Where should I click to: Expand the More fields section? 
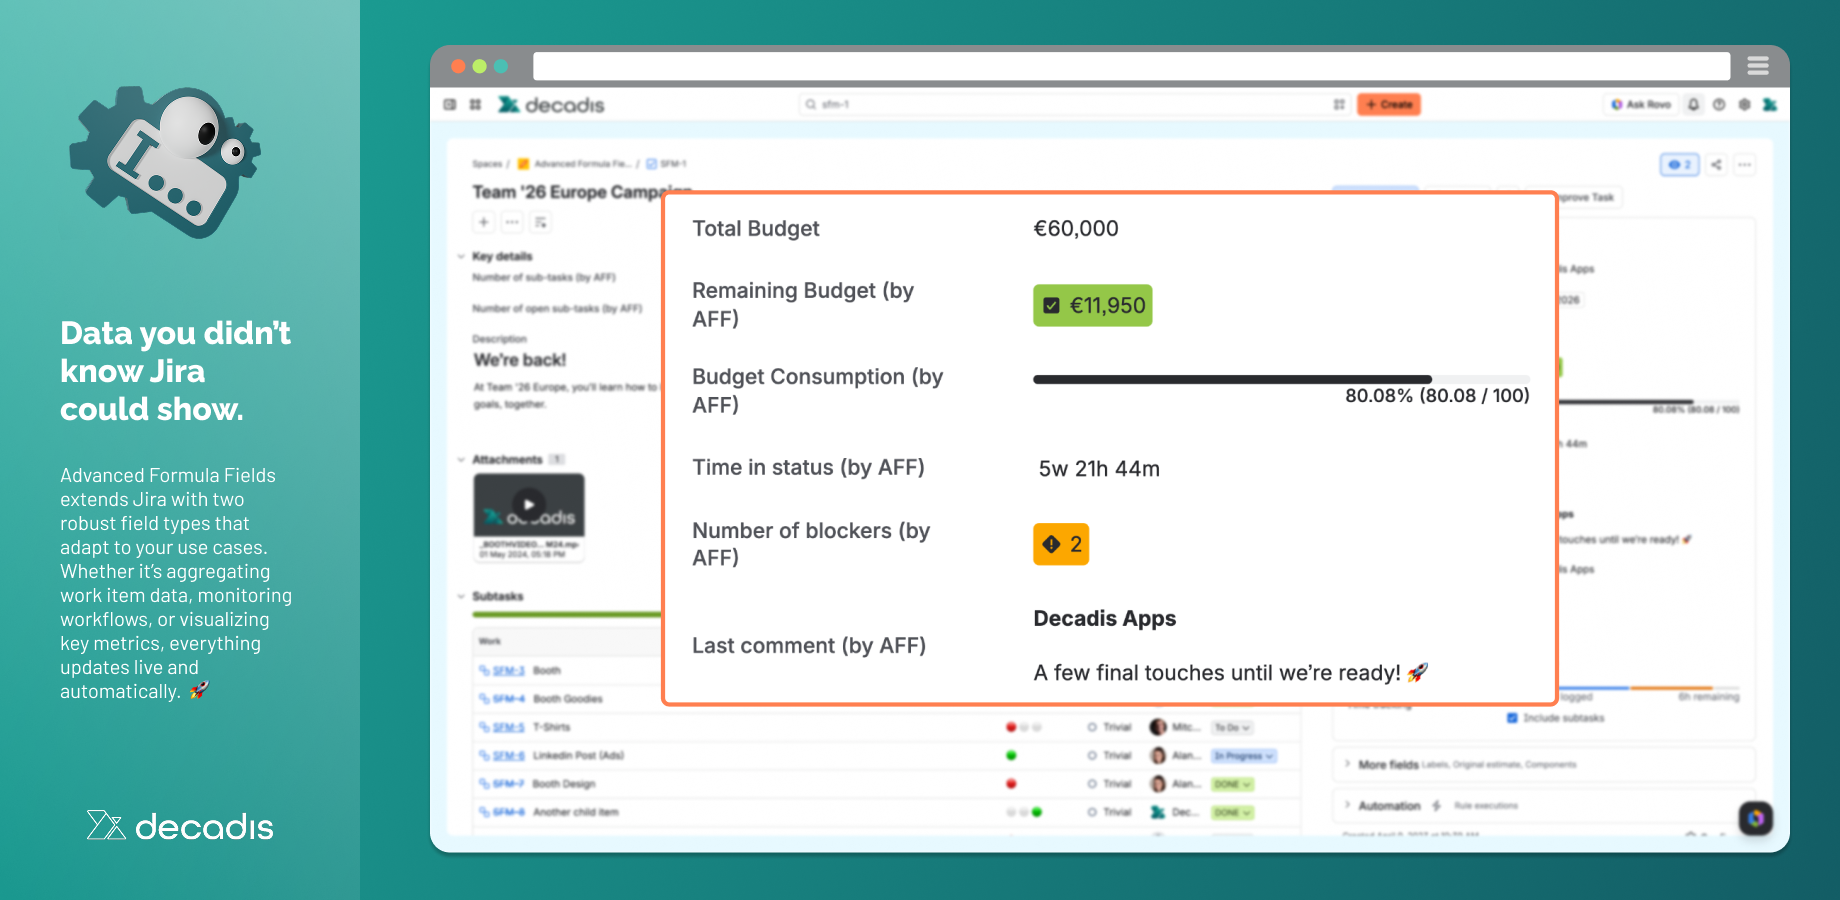1348,764
